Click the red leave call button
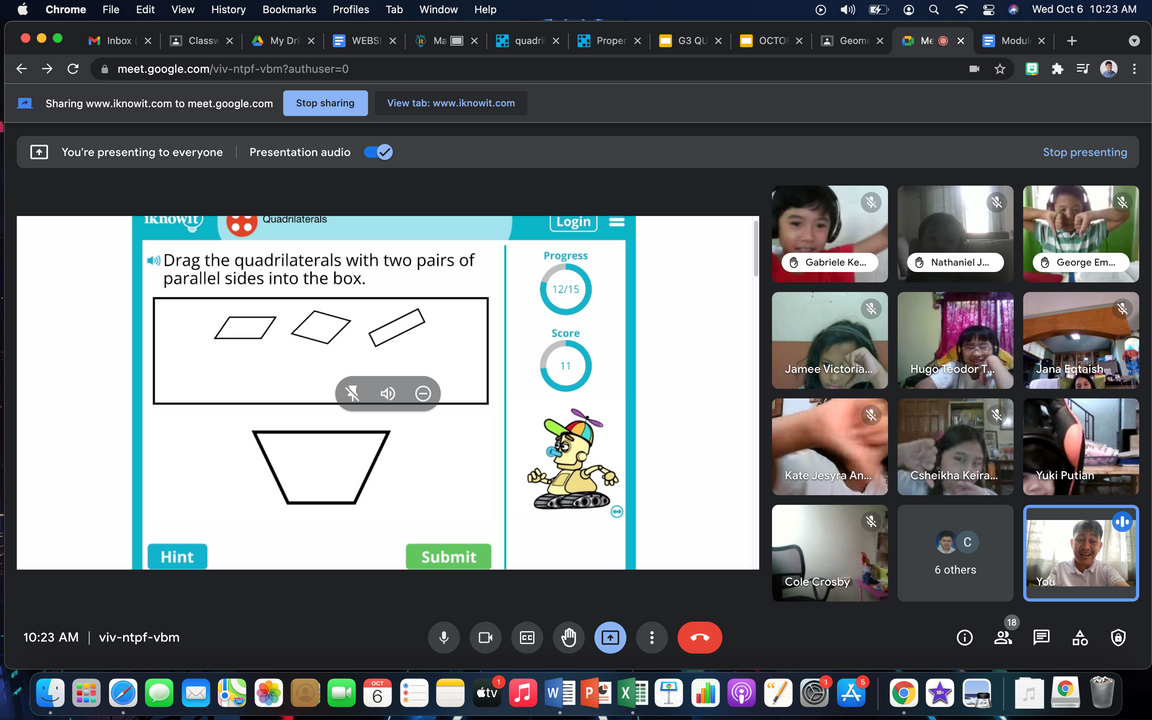 click(x=700, y=637)
